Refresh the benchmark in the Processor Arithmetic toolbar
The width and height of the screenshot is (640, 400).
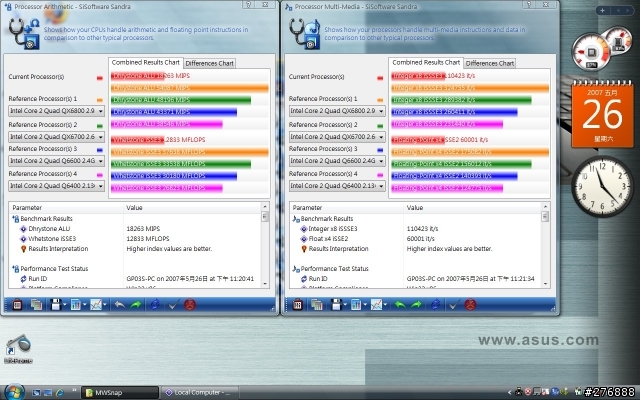(x=155, y=304)
